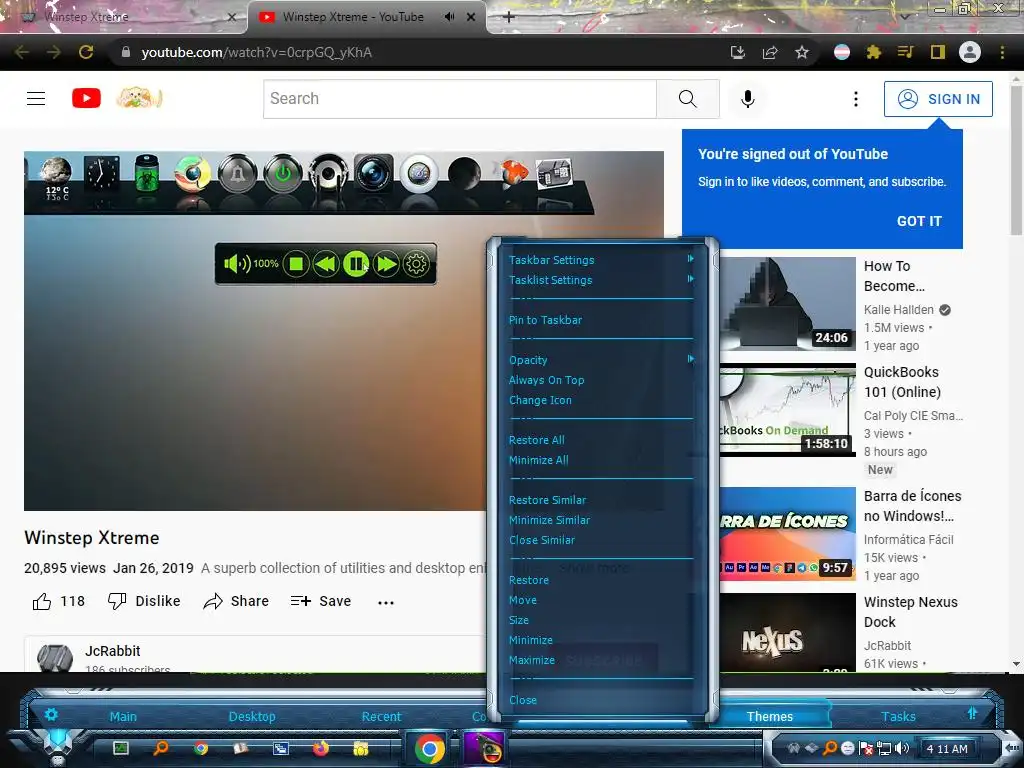The width and height of the screenshot is (1024, 768).
Task: Open the How To Become video thumbnail
Action: (x=788, y=304)
